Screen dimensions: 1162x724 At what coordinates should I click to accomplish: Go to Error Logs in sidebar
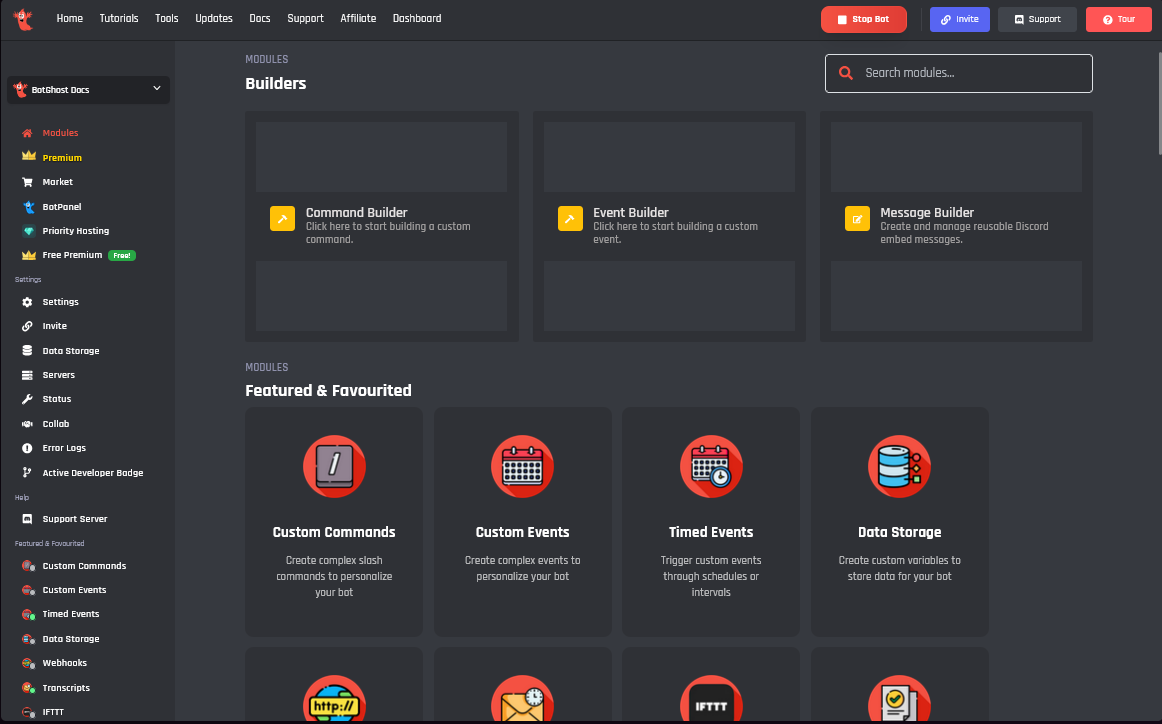(64, 448)
